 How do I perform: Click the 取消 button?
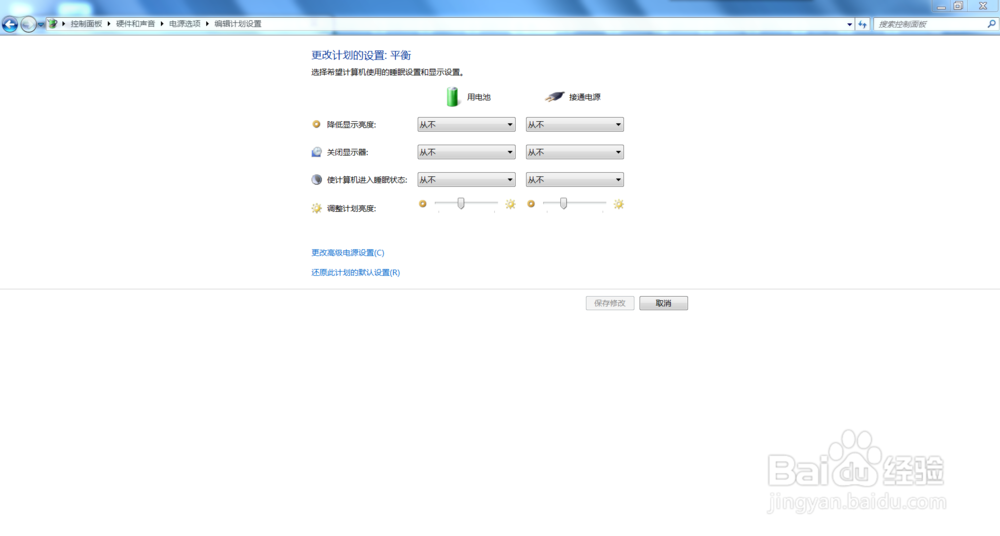[663, 303]
